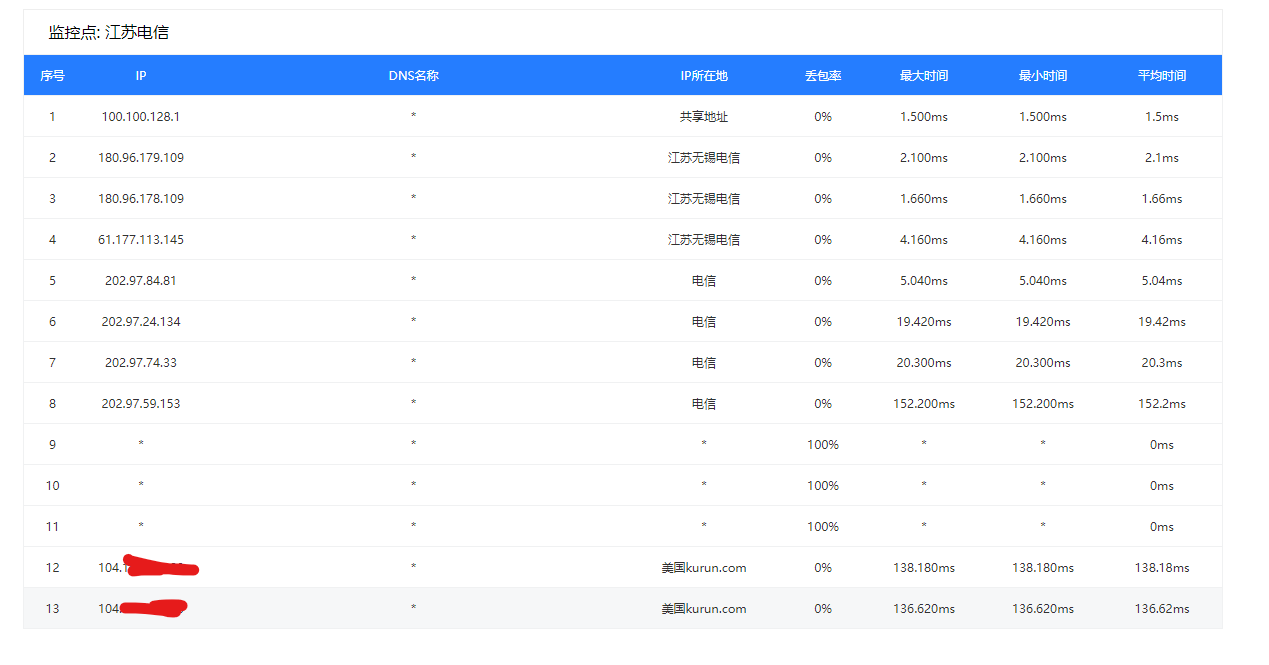Viewport: 1269px width, 665px height.
Task: Click the max time 19.420ms cell
Action: (924, 322)
